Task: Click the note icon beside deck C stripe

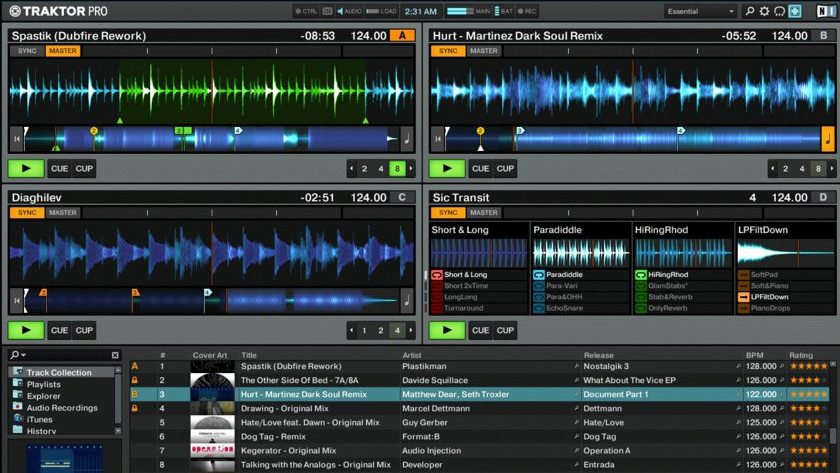Action: point(407,301)
